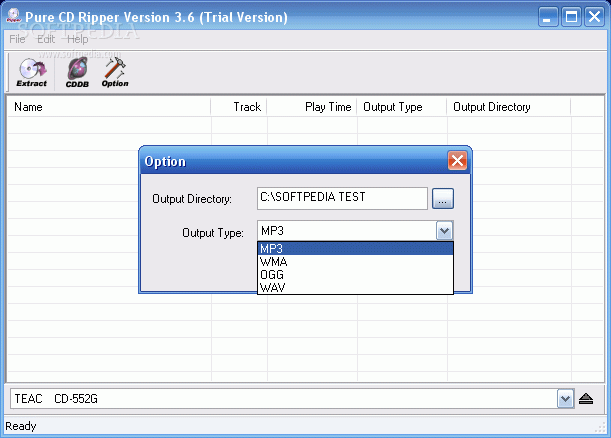Choose OGG output format
The width and height of the screenshot is (611, 438).
355,275
